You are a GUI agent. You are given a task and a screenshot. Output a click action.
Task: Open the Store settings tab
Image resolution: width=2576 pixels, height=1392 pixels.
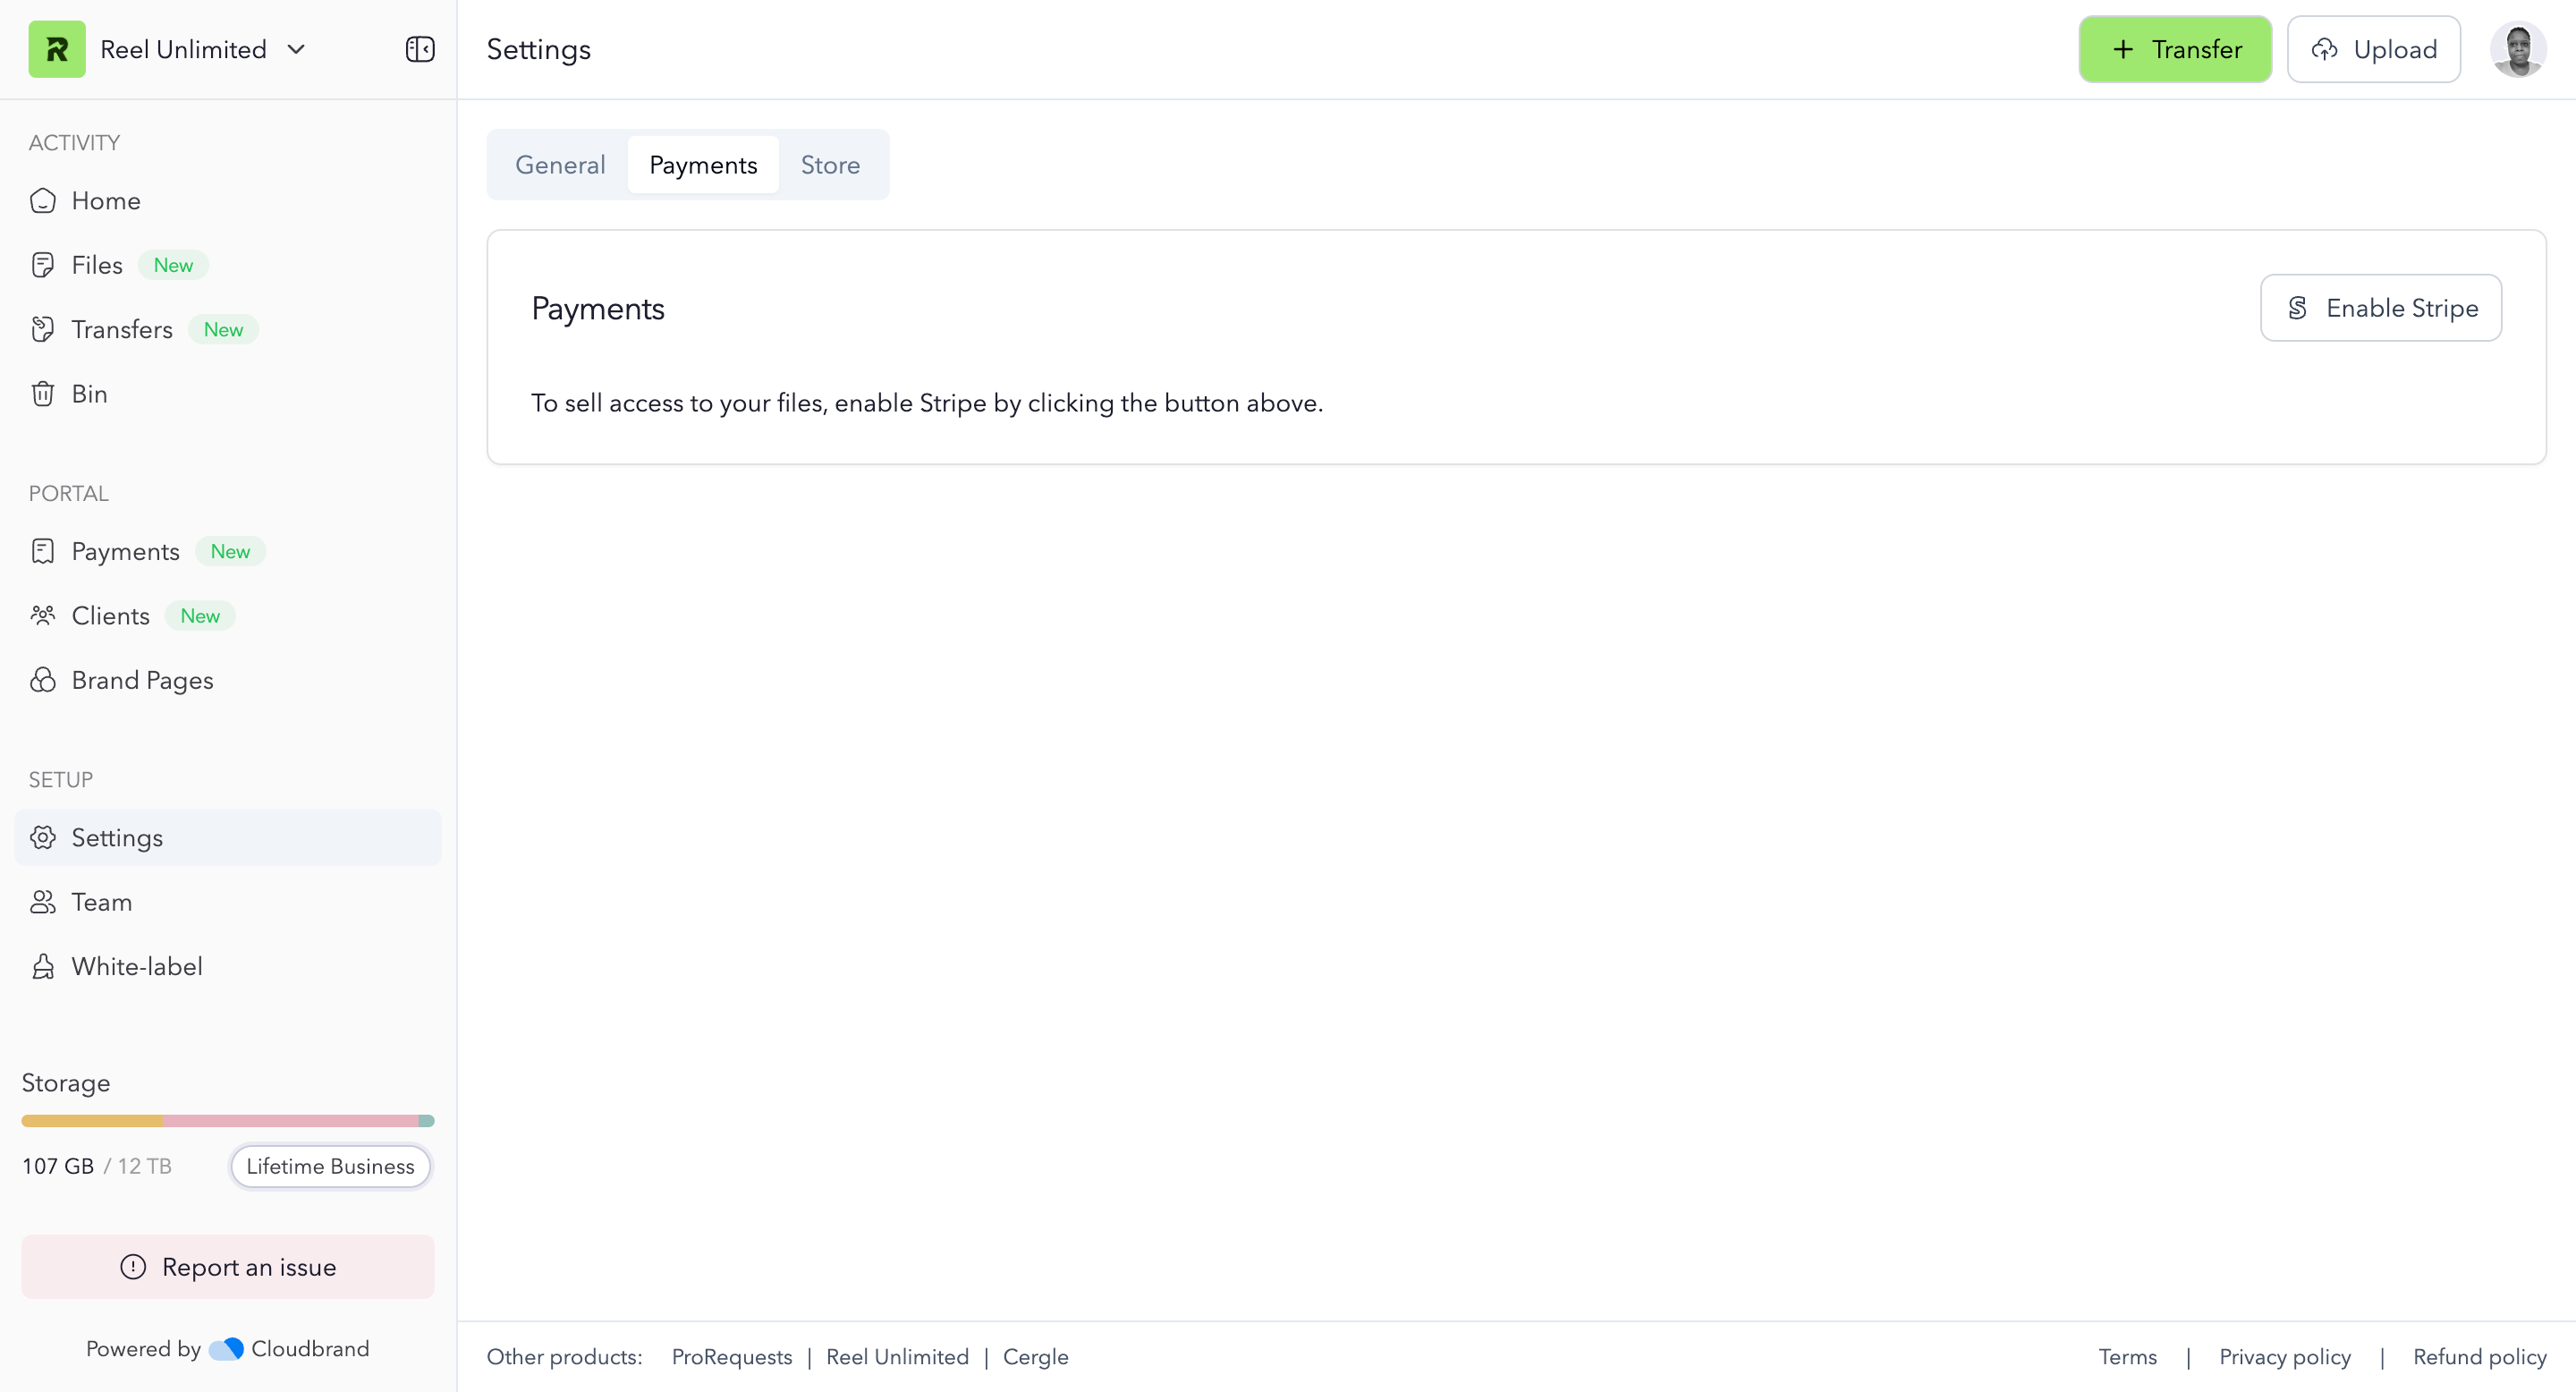pyautogui.click(x=830, y=164)
